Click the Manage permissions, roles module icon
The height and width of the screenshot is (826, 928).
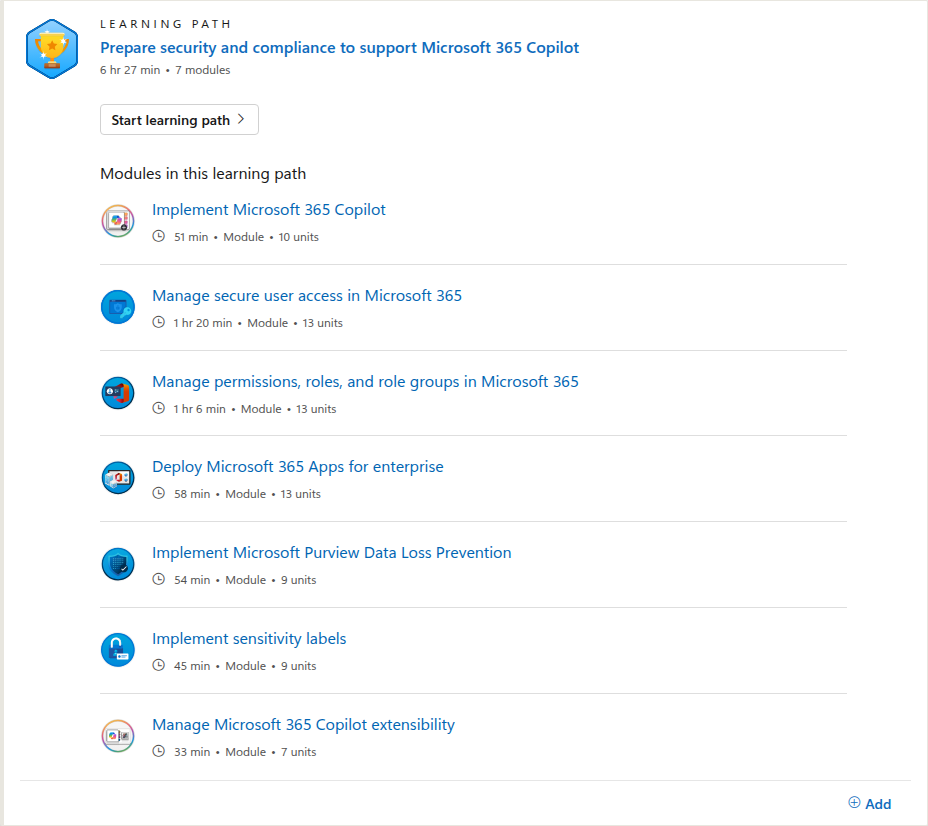(118, 393)
